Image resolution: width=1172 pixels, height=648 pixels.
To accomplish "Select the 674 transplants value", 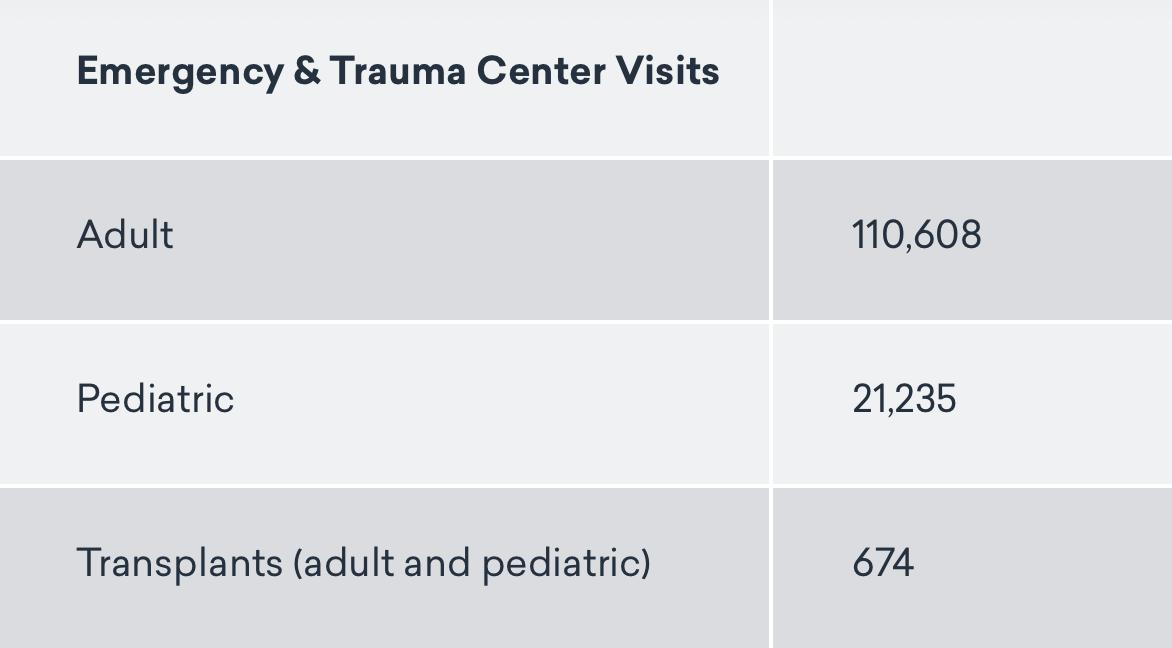I will (x=882, y=563).
